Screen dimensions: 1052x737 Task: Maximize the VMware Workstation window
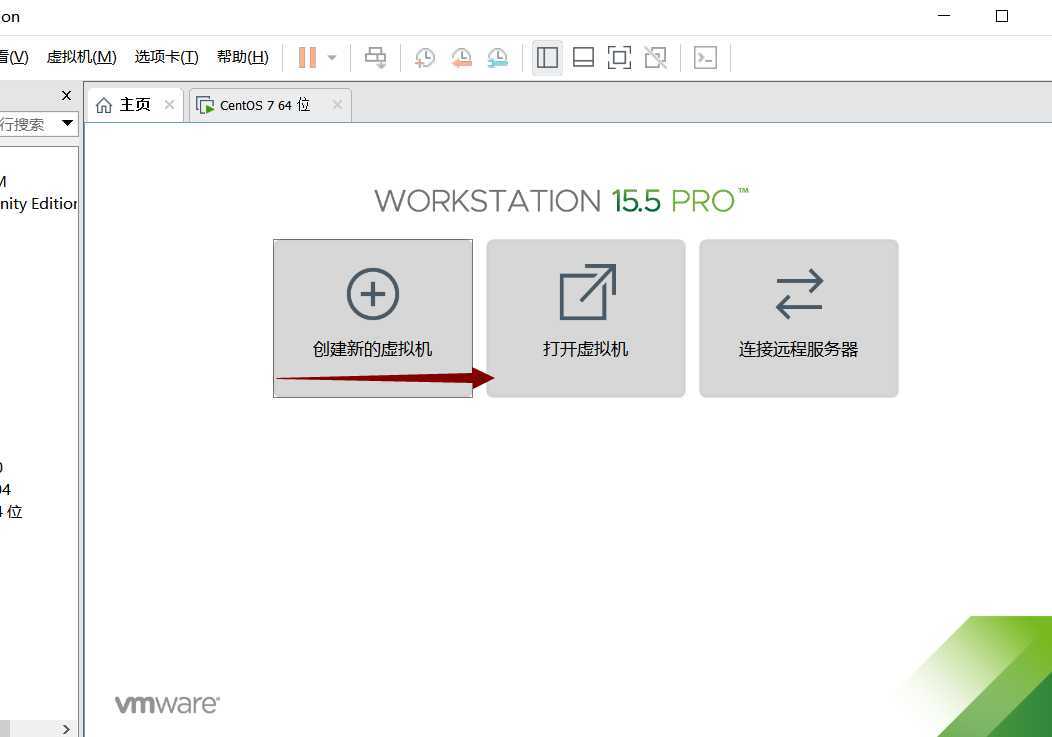tap(1002, 16)
